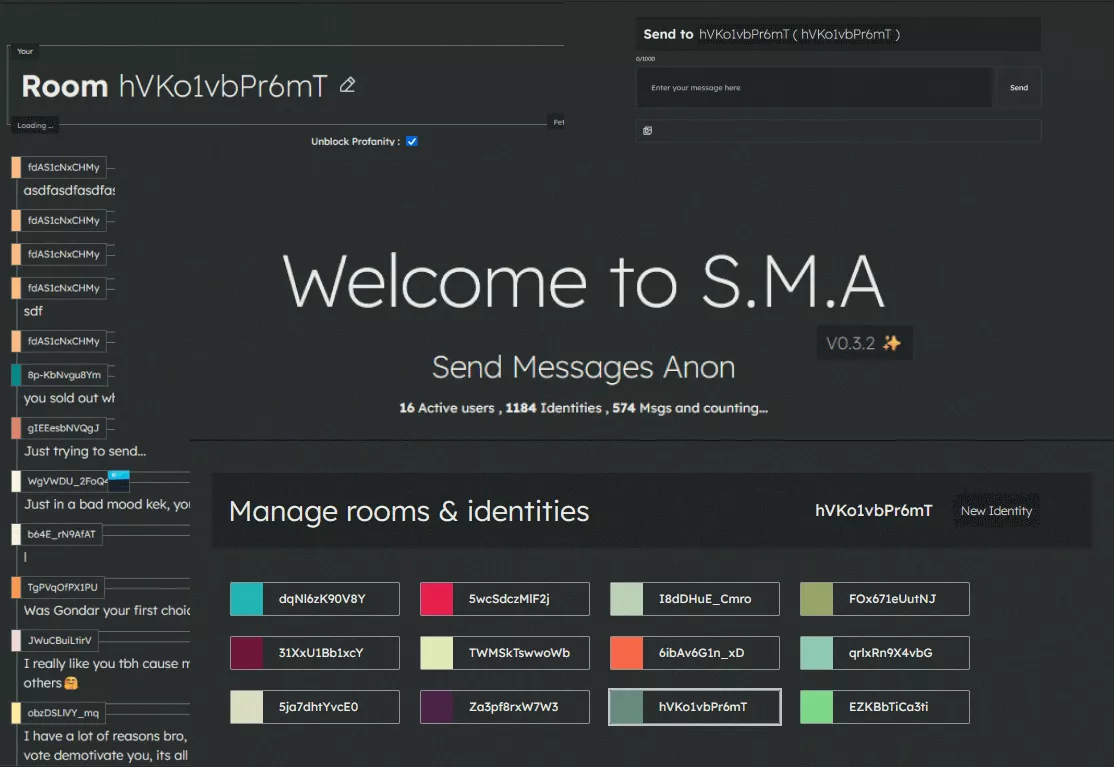Click the TgPvqOfPX1PU username label
The width and height of the screenshot is (1114, 767).
[62, 587]
